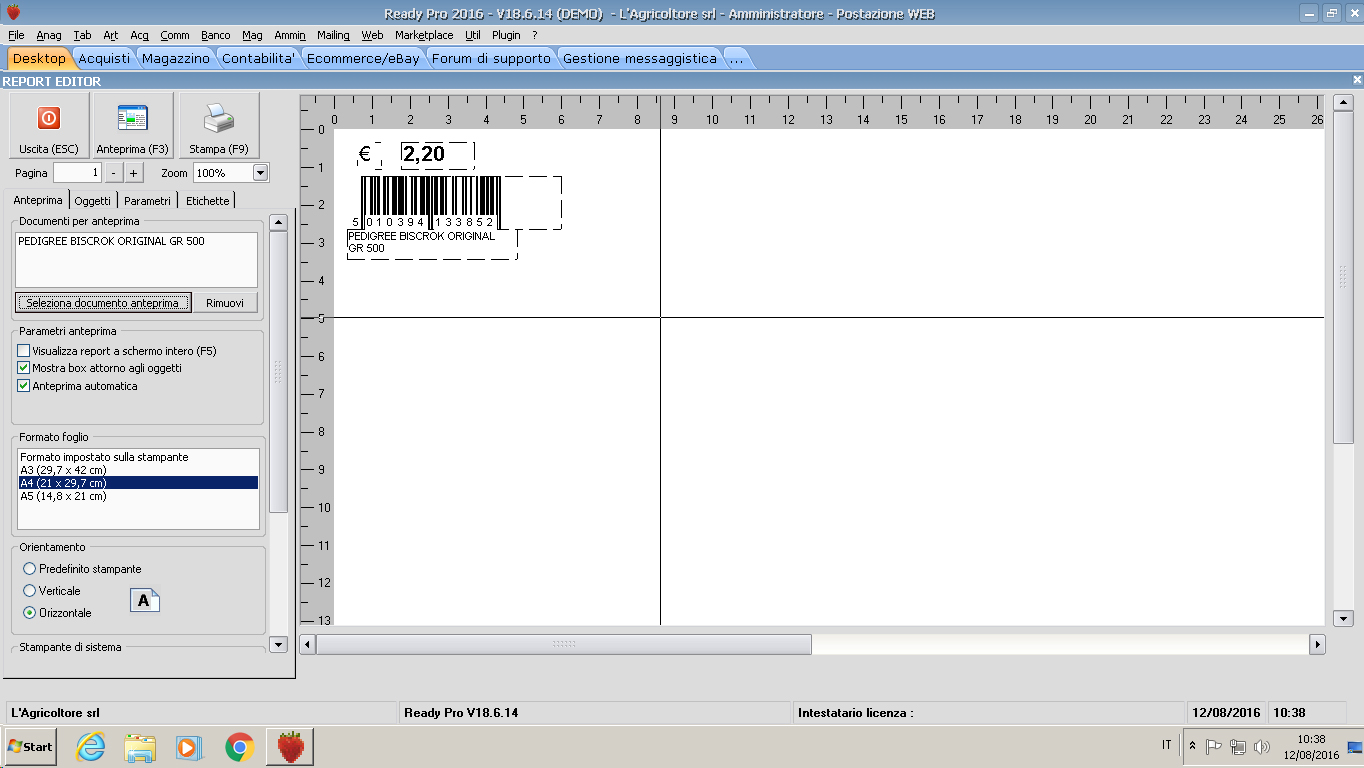Viewport: 1364px width, 768px height.
Task: Choose A5 (14,8 x 21 cm) format
Action: (x=138, y=496)
